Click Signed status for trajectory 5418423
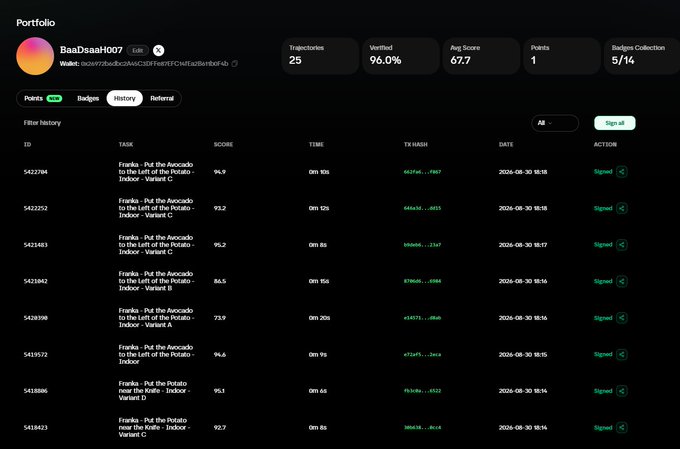Viewport: 680px width, 449px height. 603,428
